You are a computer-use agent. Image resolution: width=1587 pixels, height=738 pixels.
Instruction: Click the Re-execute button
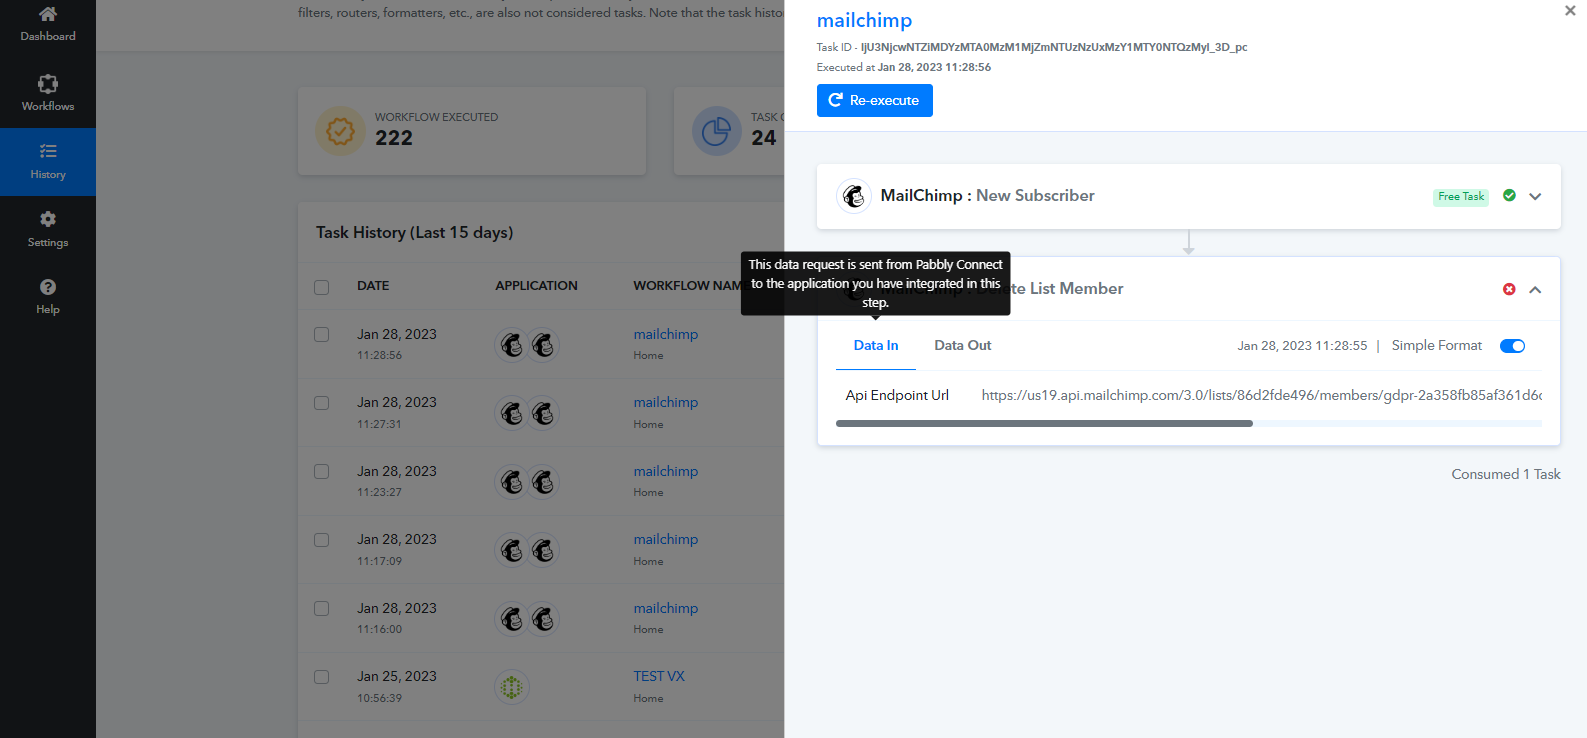click(875, 100)
